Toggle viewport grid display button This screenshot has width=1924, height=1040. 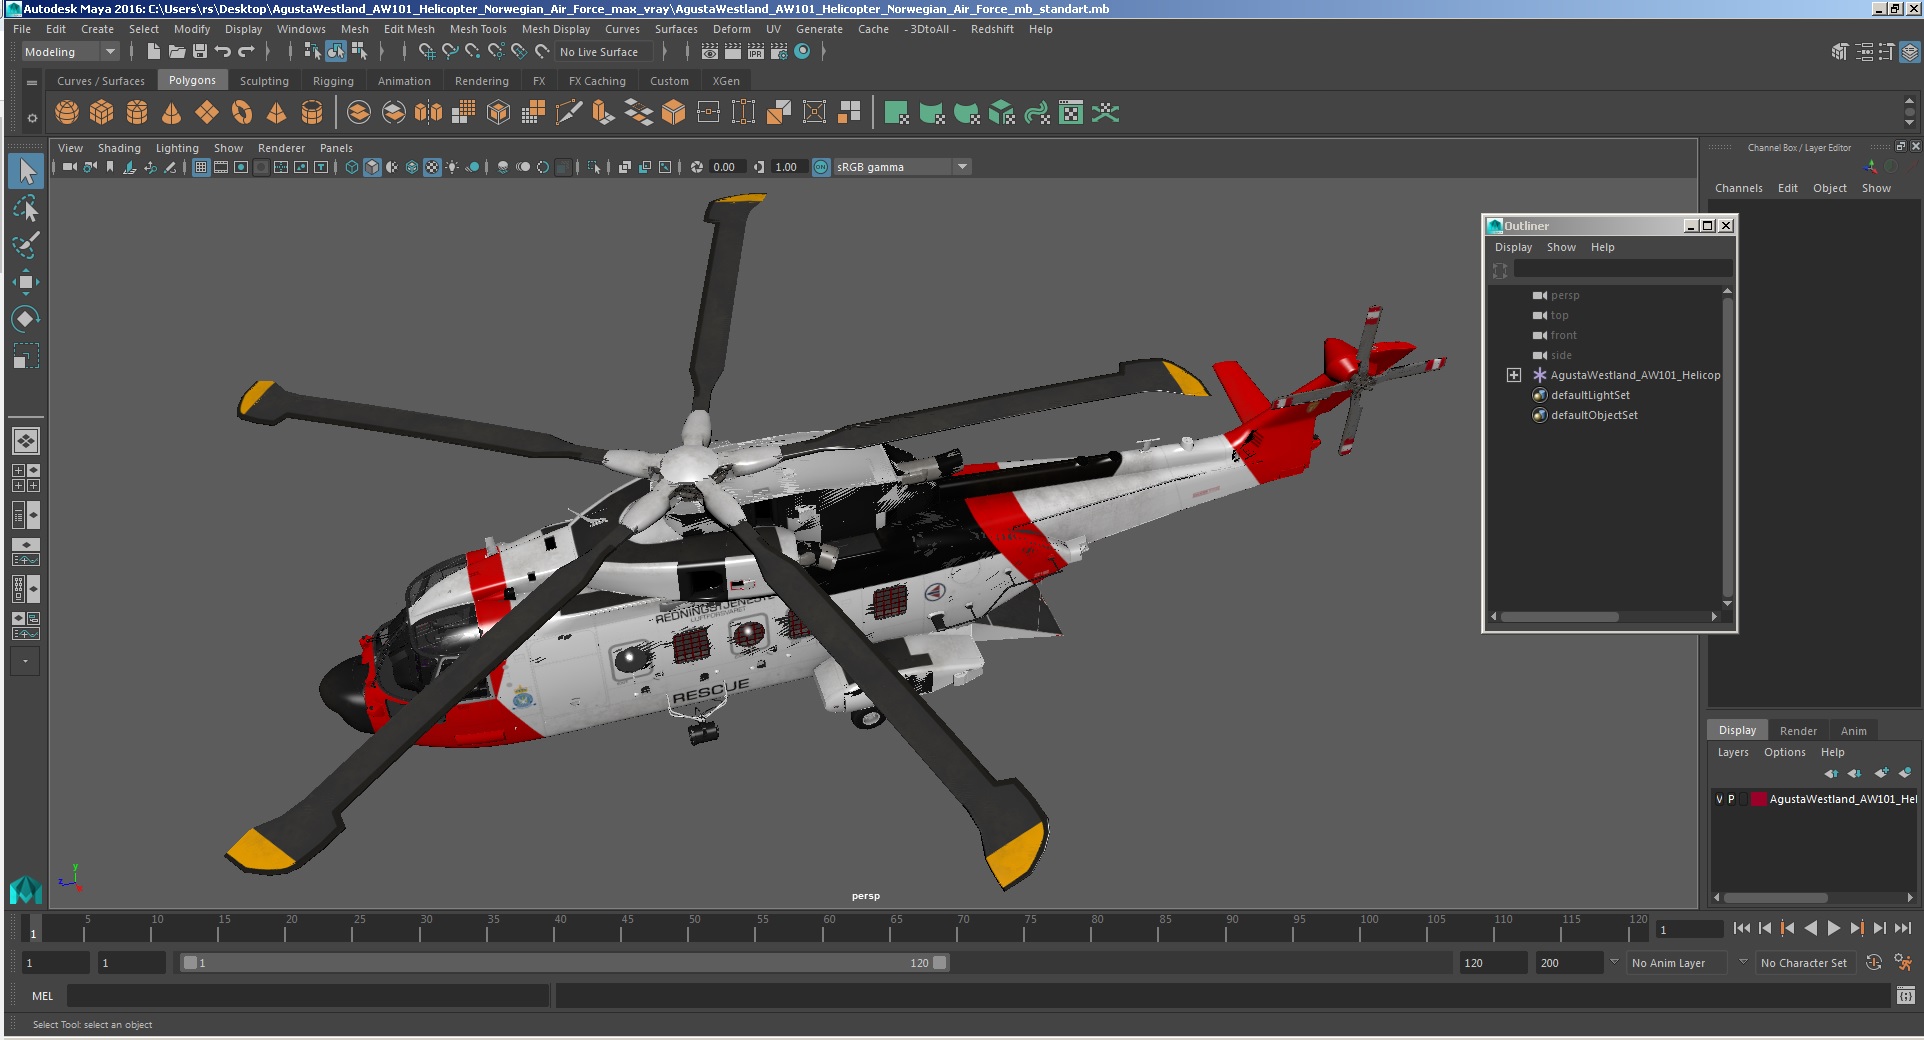201,167
